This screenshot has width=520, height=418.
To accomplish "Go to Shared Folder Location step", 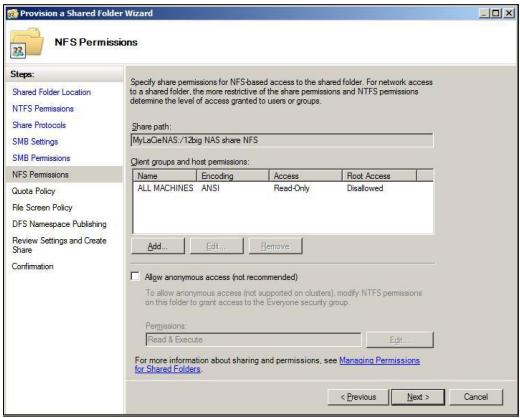I will coord(51,92).
